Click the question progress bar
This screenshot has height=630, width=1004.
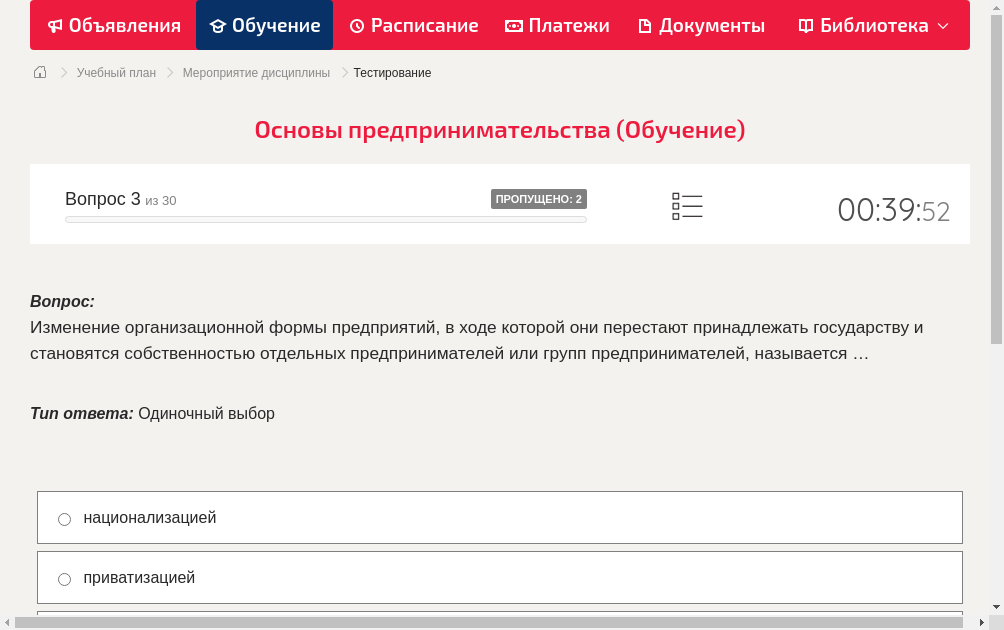(325, 219)
